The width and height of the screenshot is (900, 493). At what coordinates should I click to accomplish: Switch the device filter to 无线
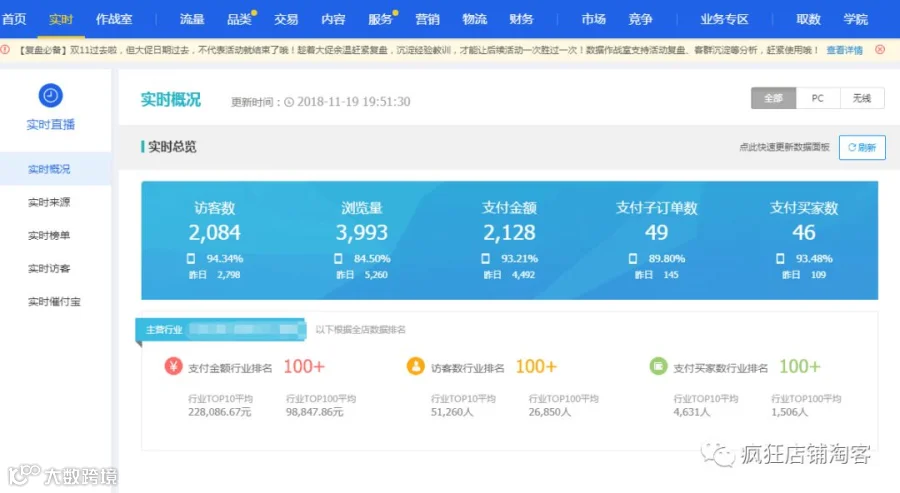pos(862,98)
